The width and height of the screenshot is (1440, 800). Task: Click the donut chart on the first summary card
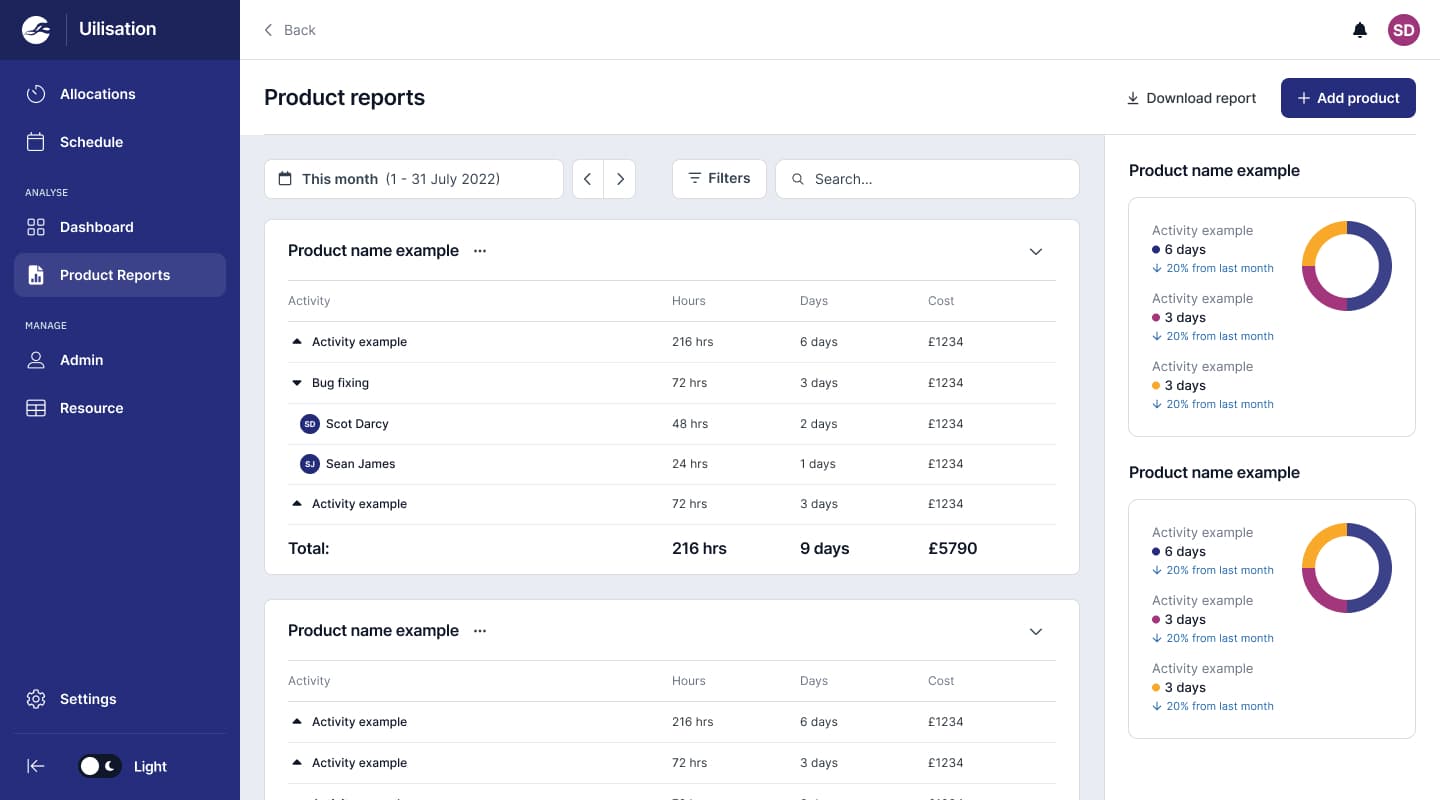[x=1347, y=266]
